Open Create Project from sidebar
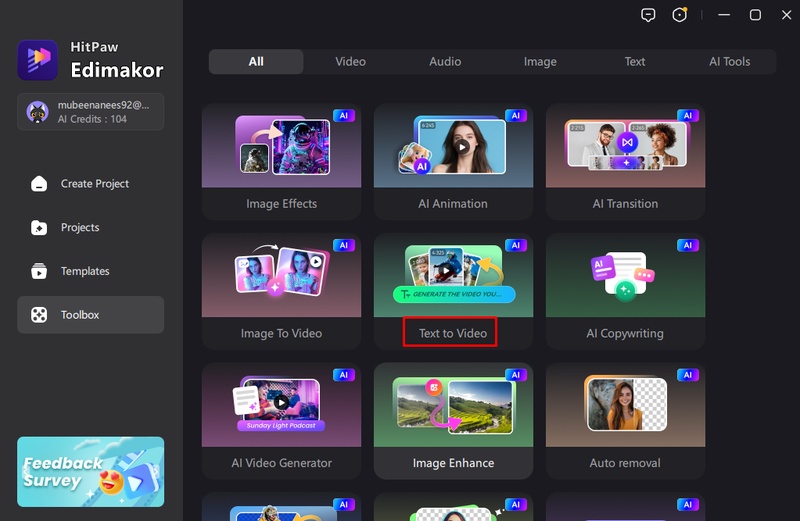 (x=91, y=184)
